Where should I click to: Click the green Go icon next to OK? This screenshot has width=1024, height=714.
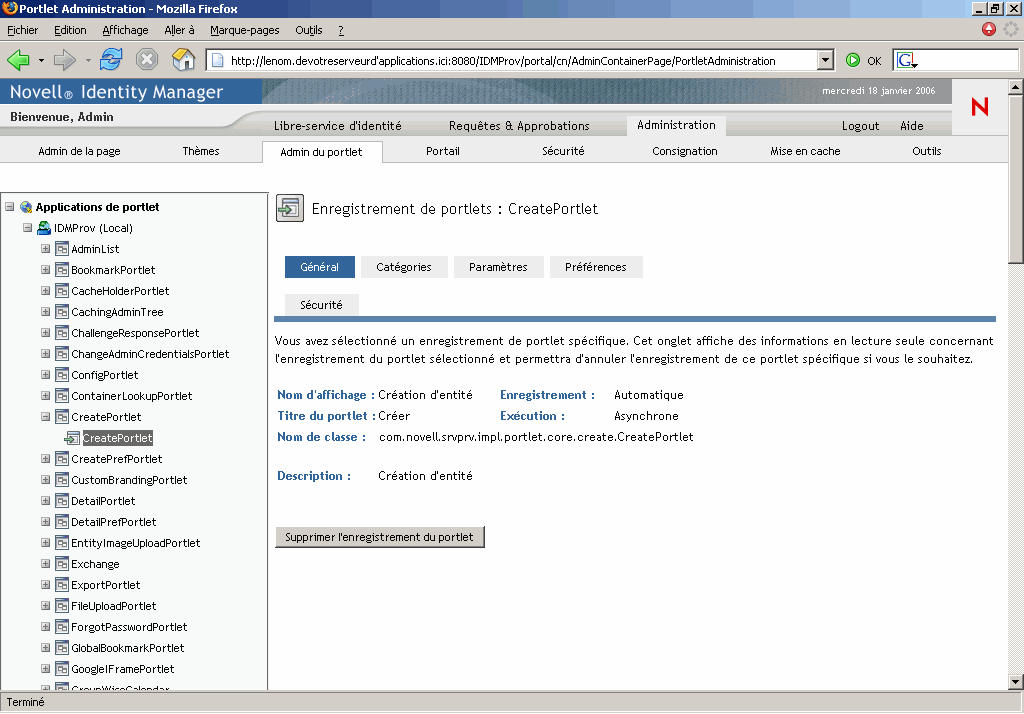coord(853,60)
